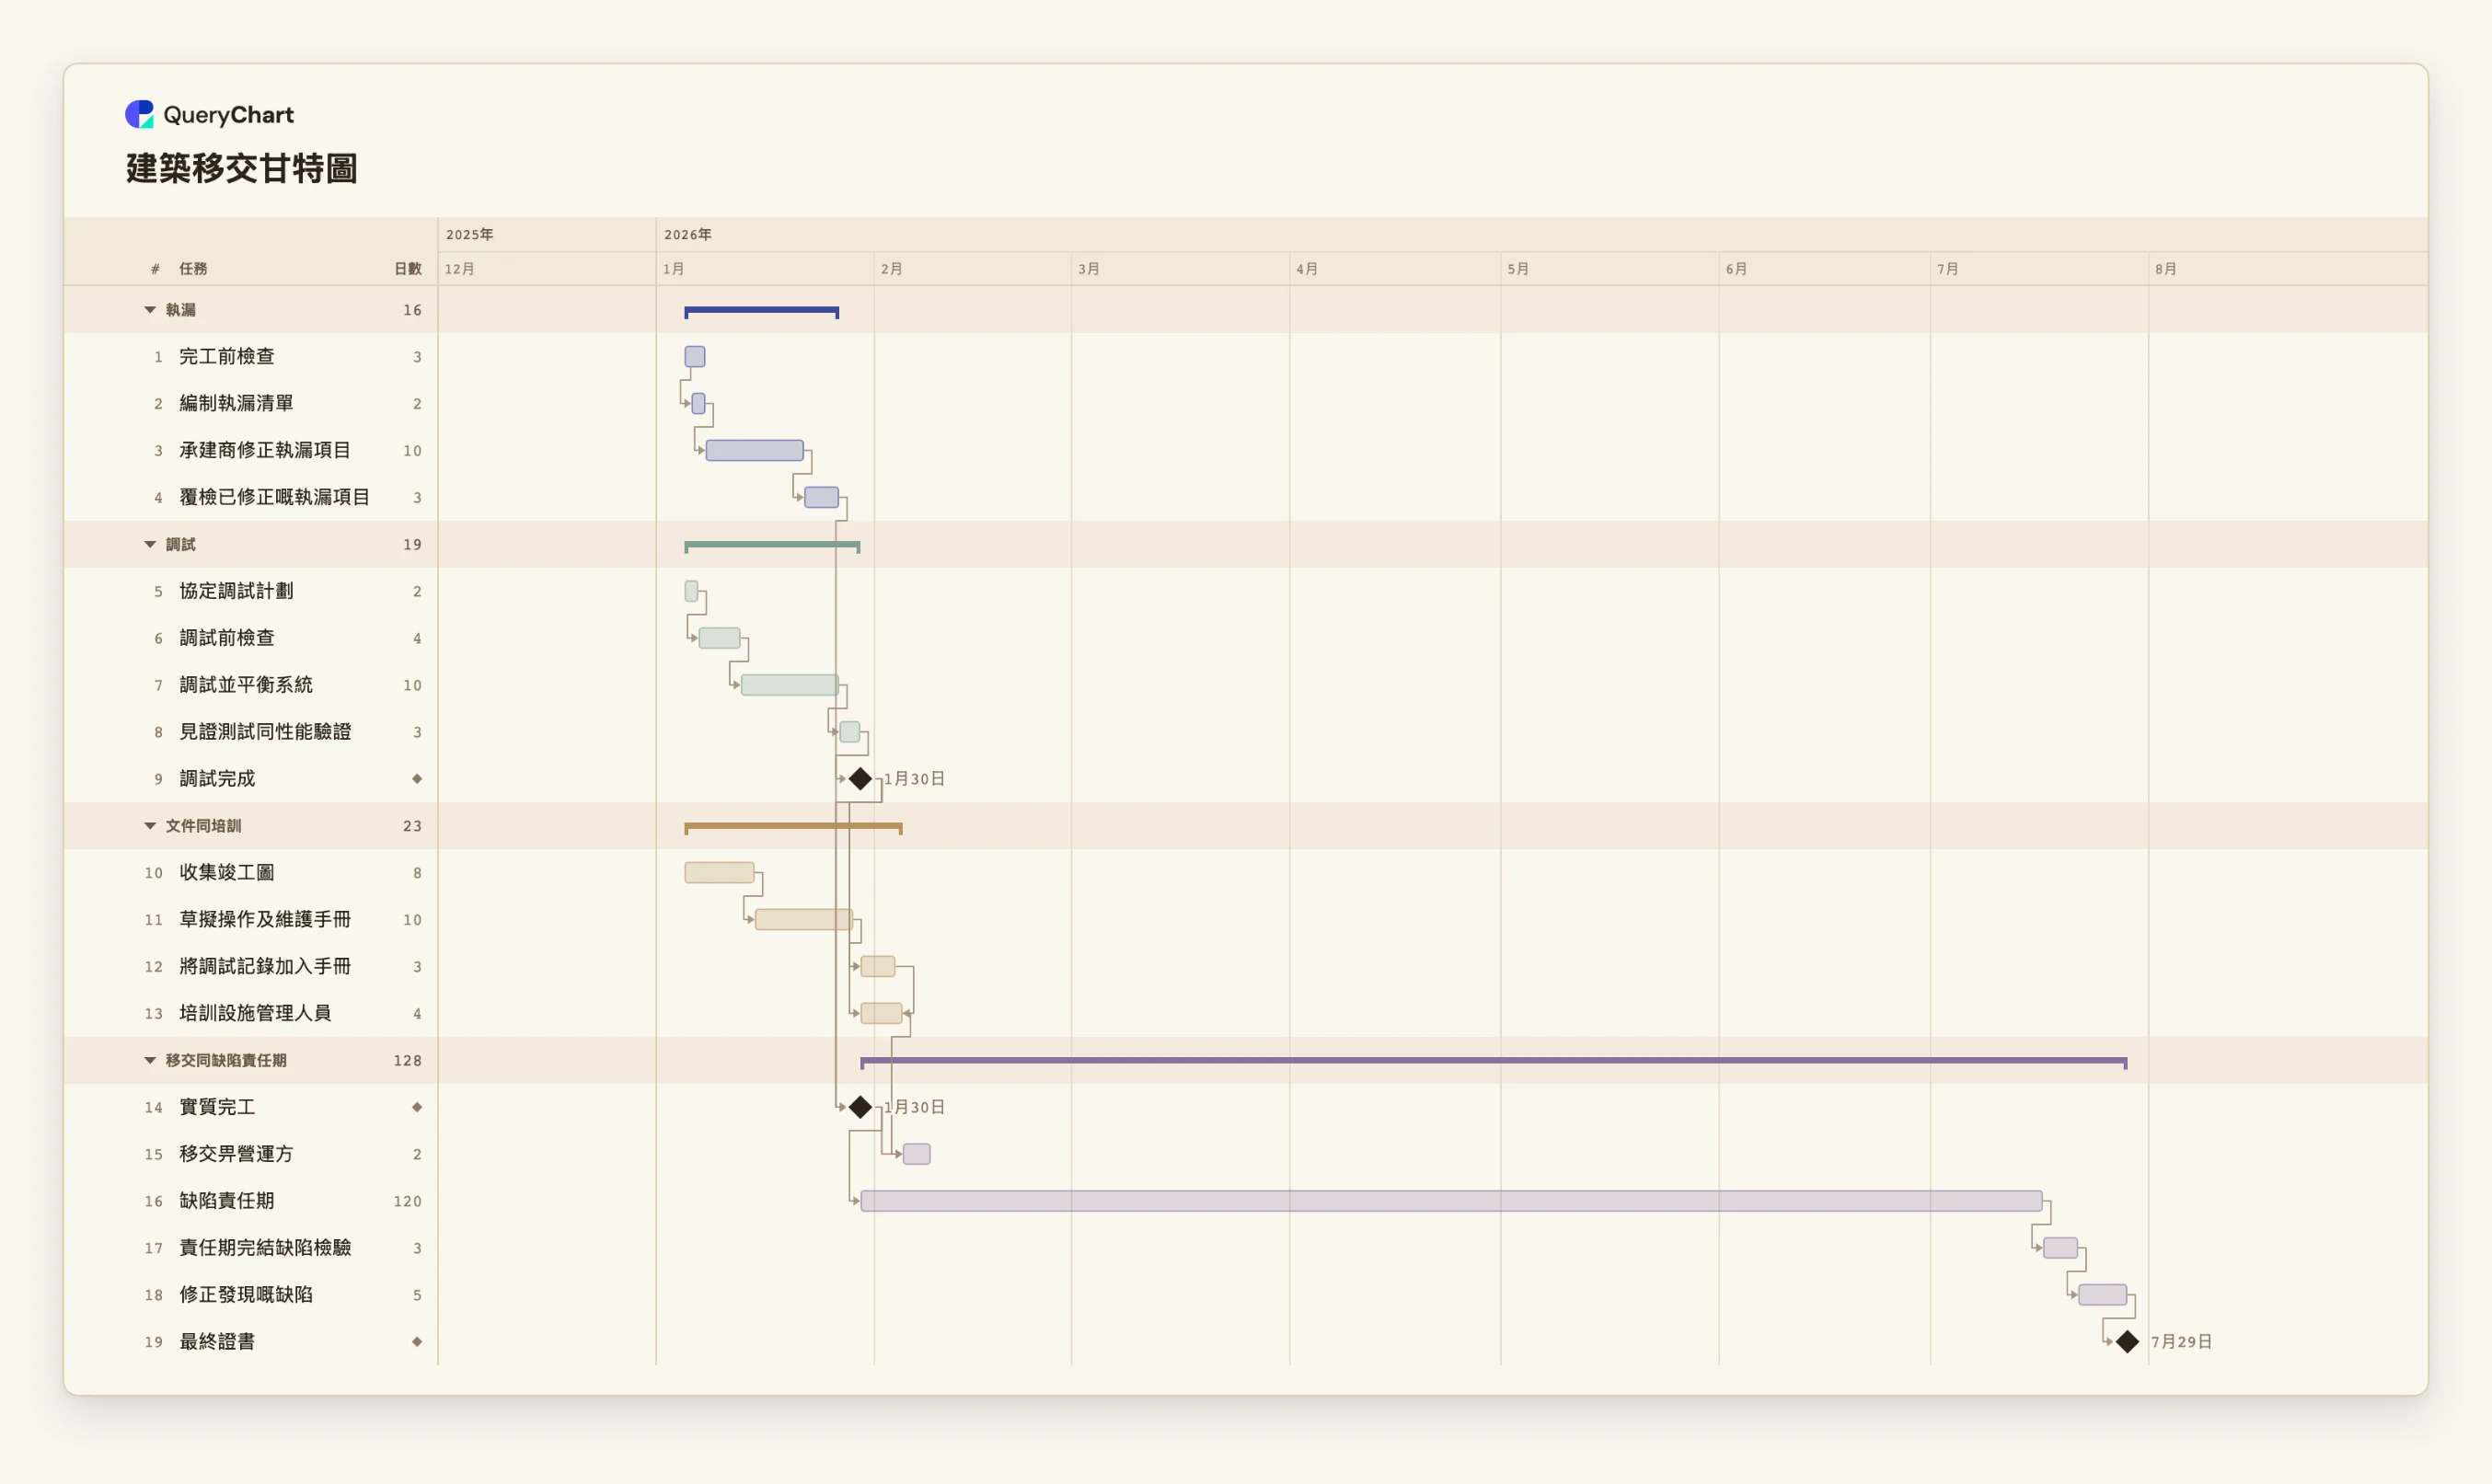2492x1484 pixels.
Task: Collapse the 移交同缺陷責任期 group
Action: click(150, 1060)
